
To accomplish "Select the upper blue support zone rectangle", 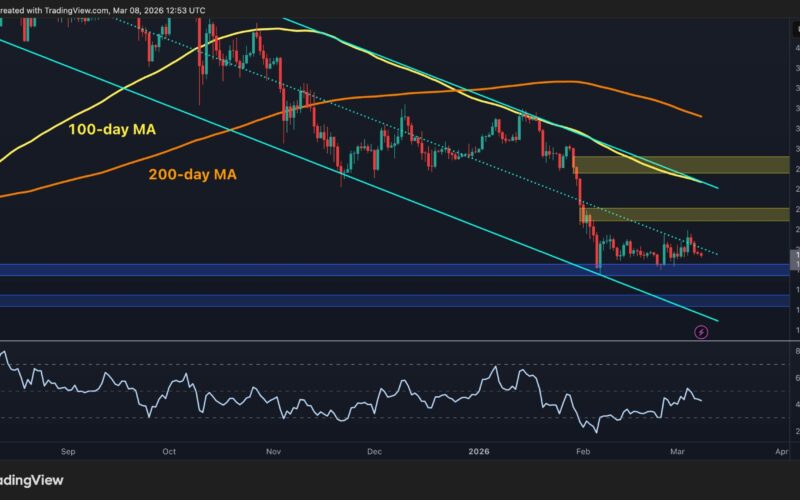I will click(x=400, y=270).
